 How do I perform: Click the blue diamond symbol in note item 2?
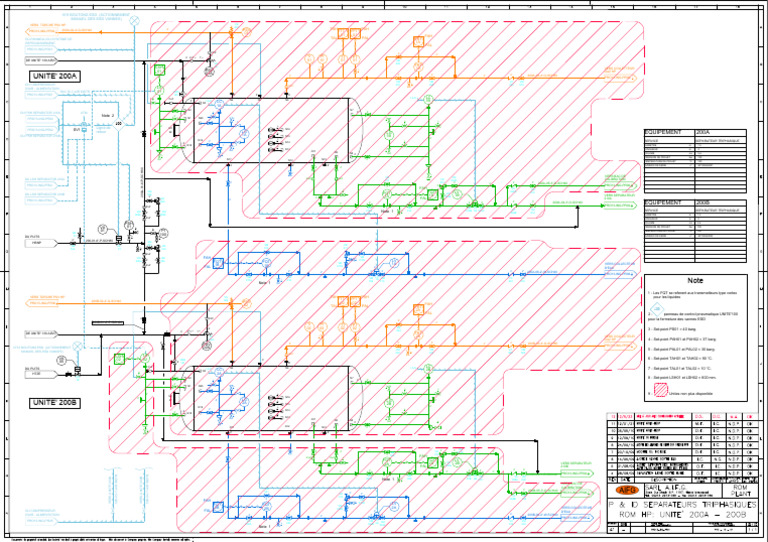[656, 308]
